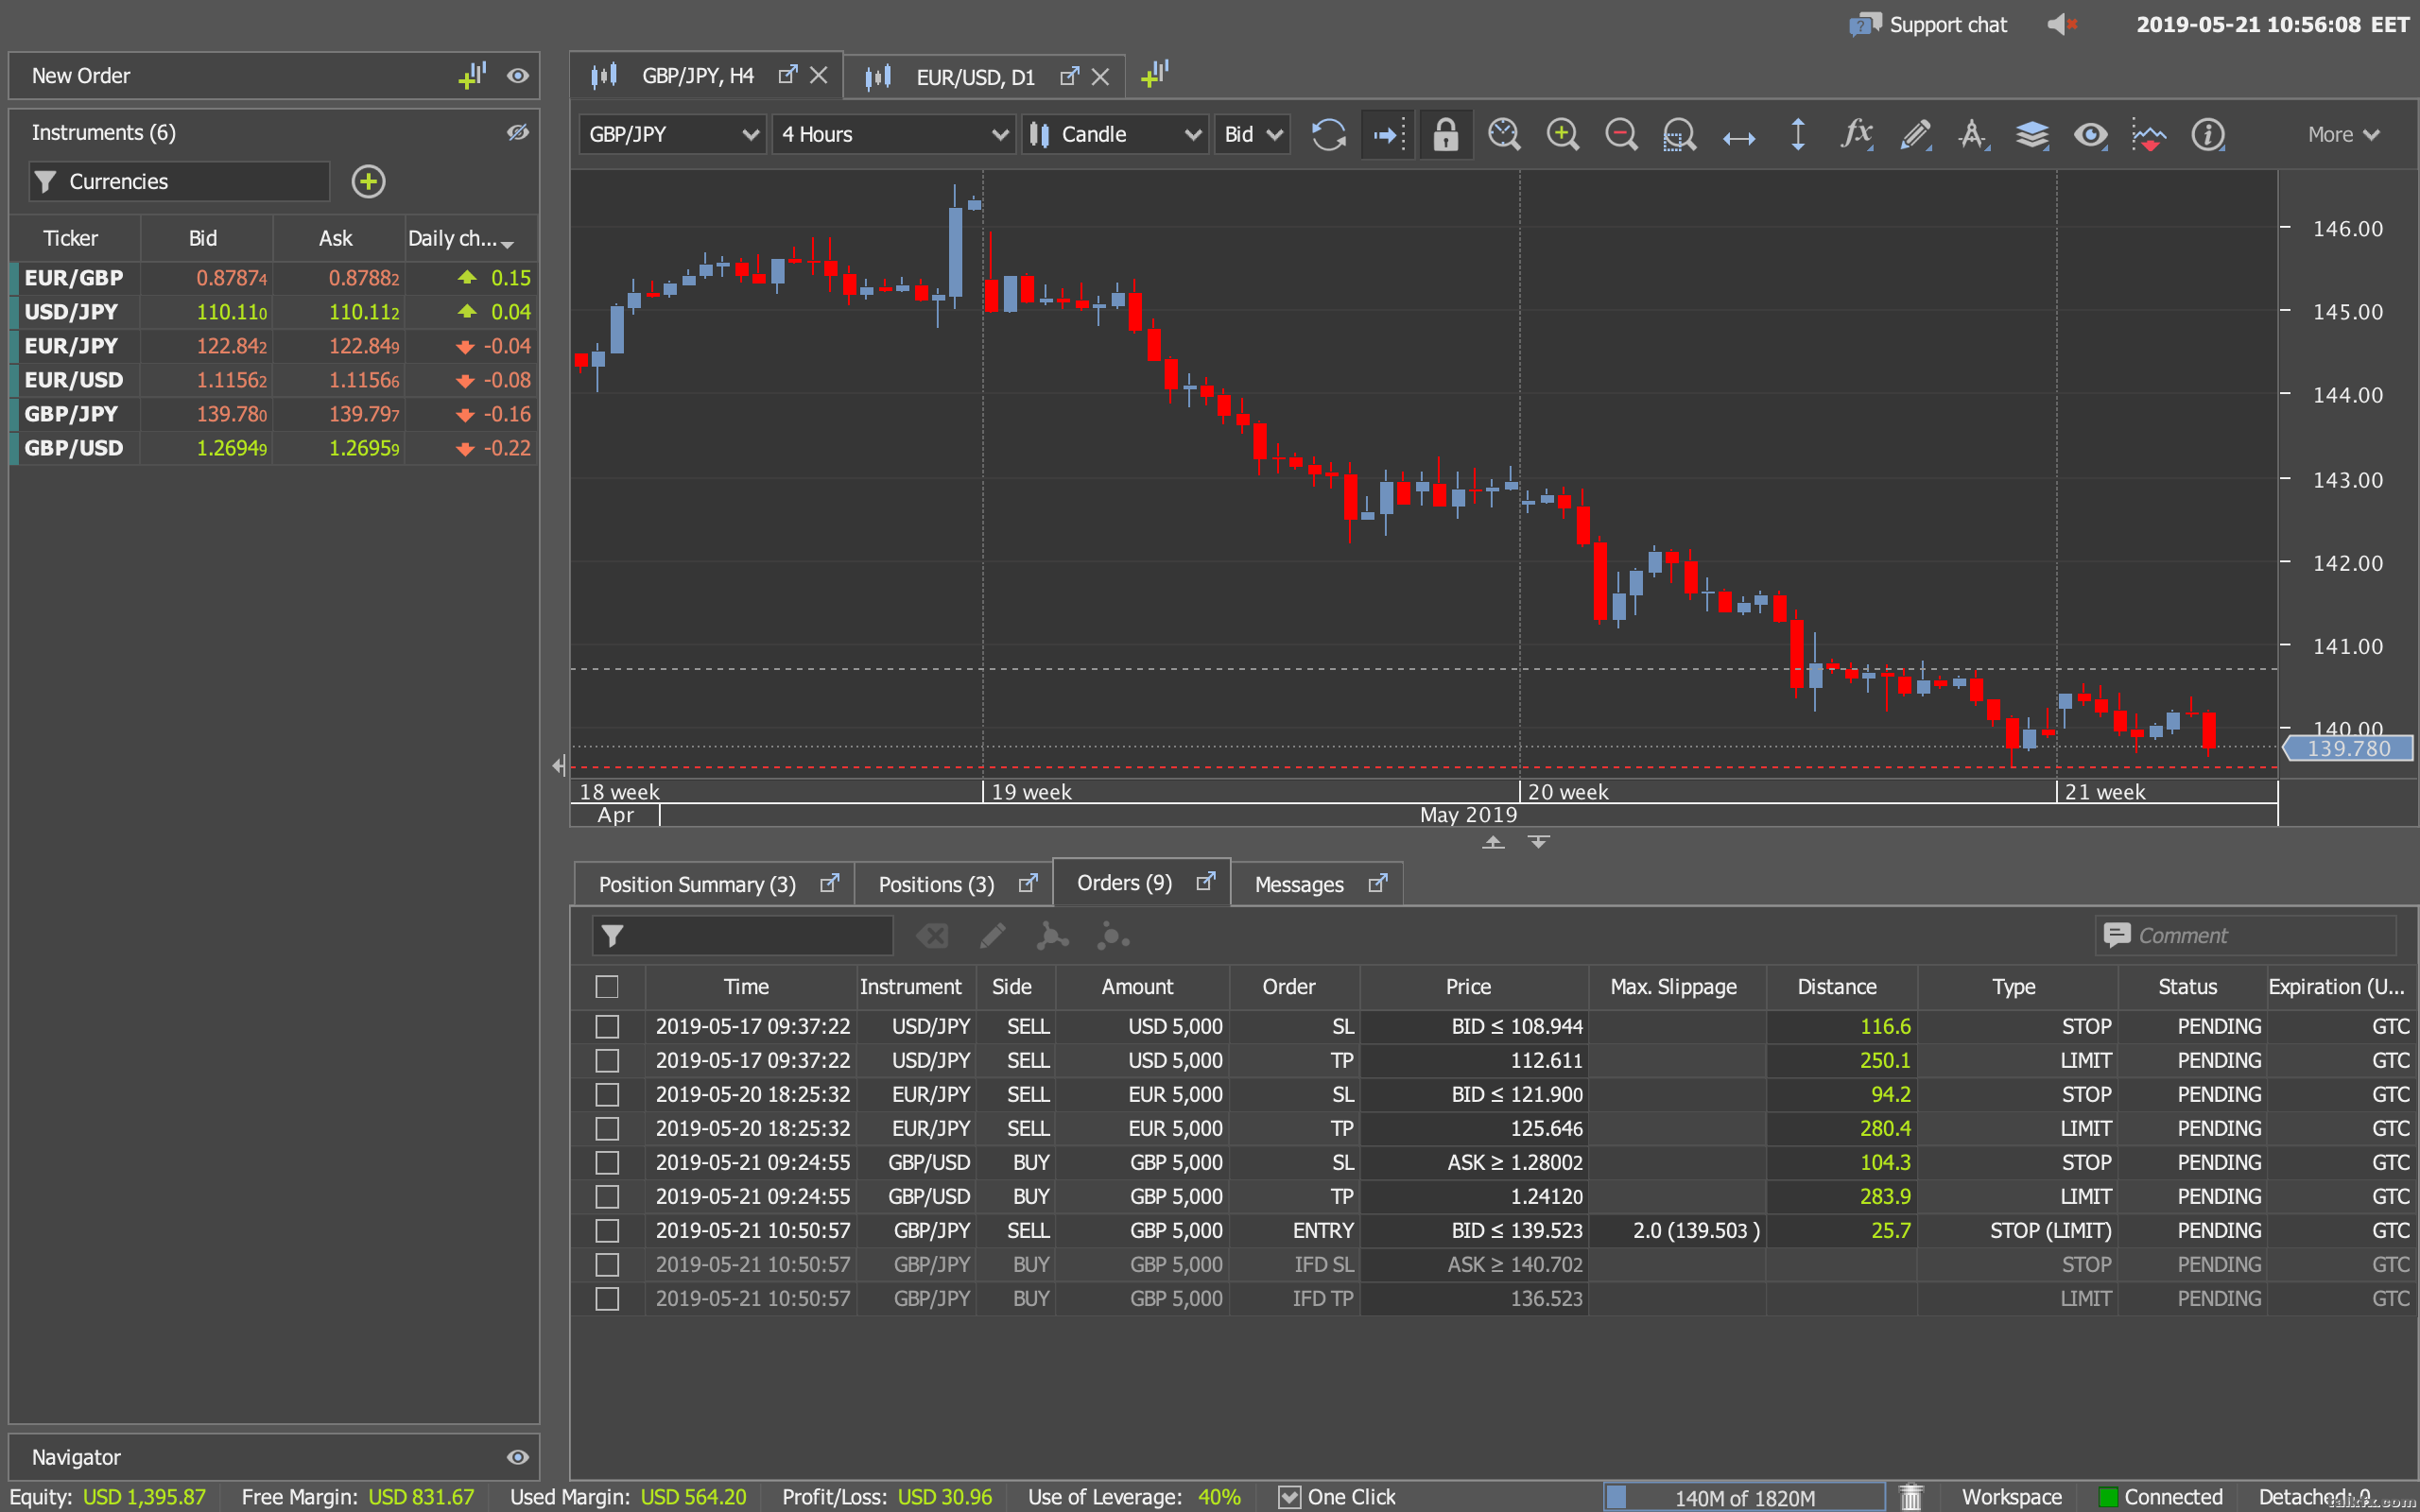Toggle chart auto-shift arrow icon
This screenshot has width=2420, height=1512.
click(x=1388, y=134)
